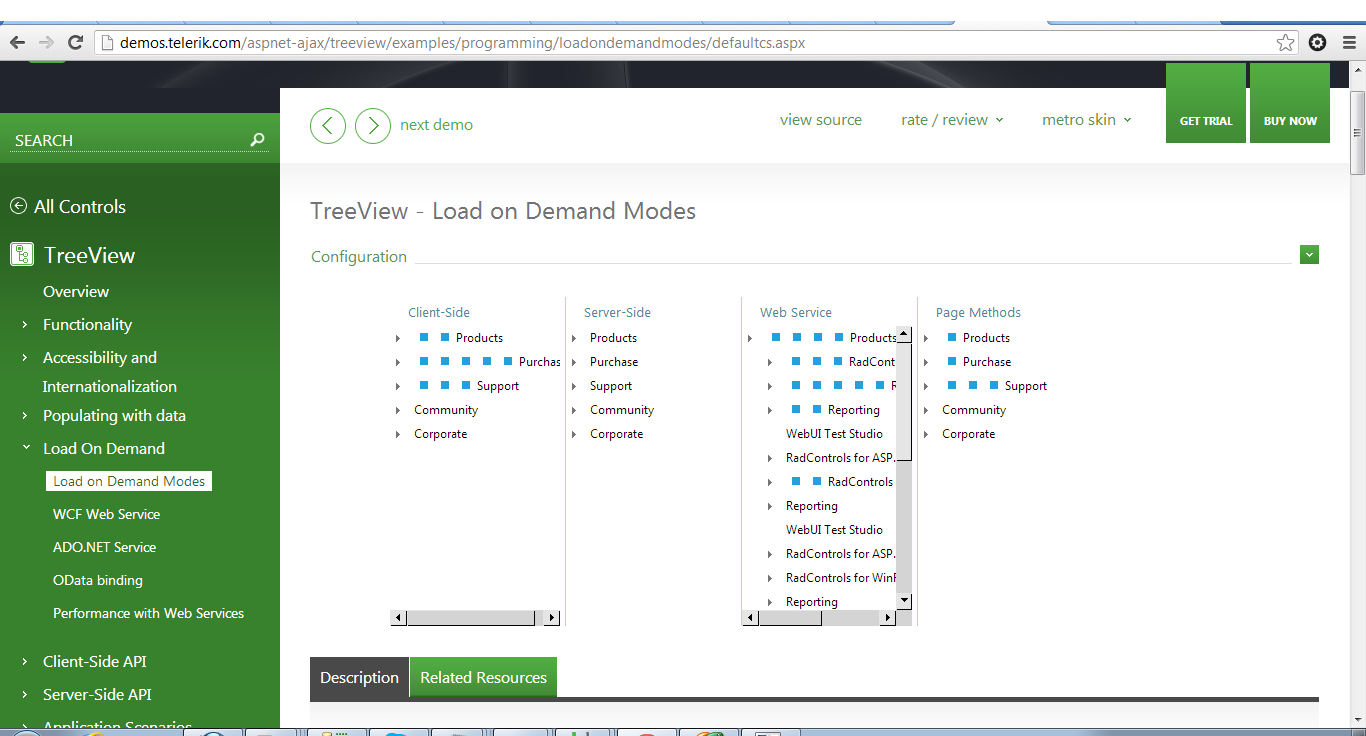Expand the Products node arrow in the Server-Side tree
This screenshot has width=1366, height=736.
(574, 338)
